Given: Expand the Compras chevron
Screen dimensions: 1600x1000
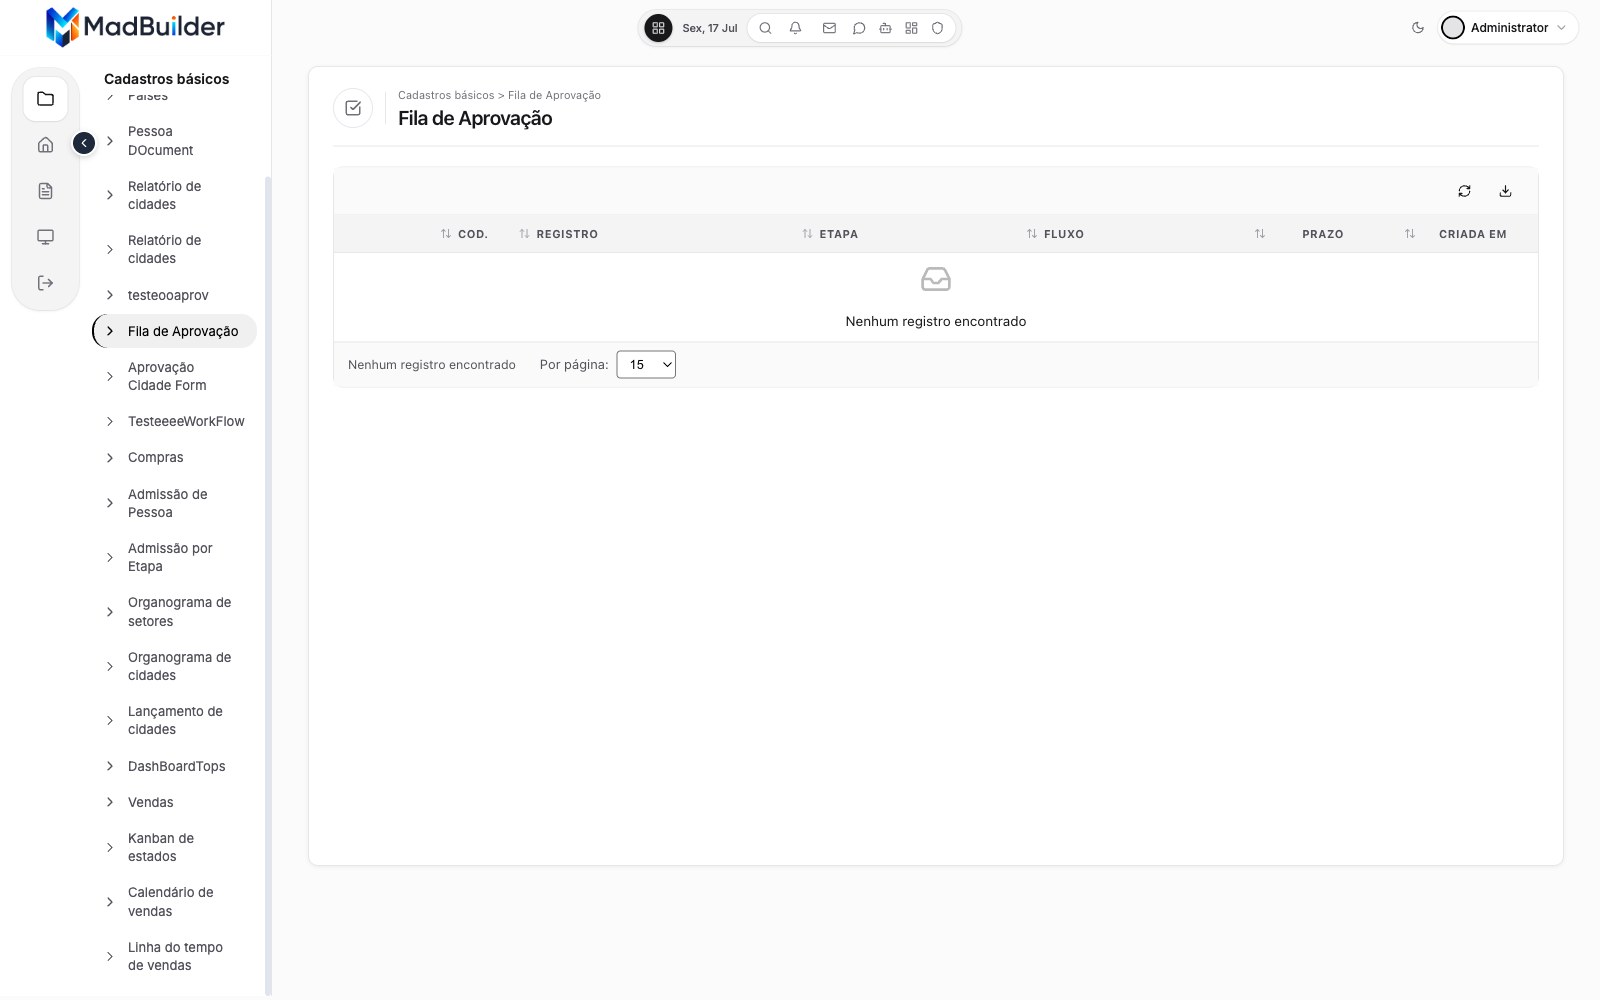Looking at the screenshot, I should pos(110,458).
